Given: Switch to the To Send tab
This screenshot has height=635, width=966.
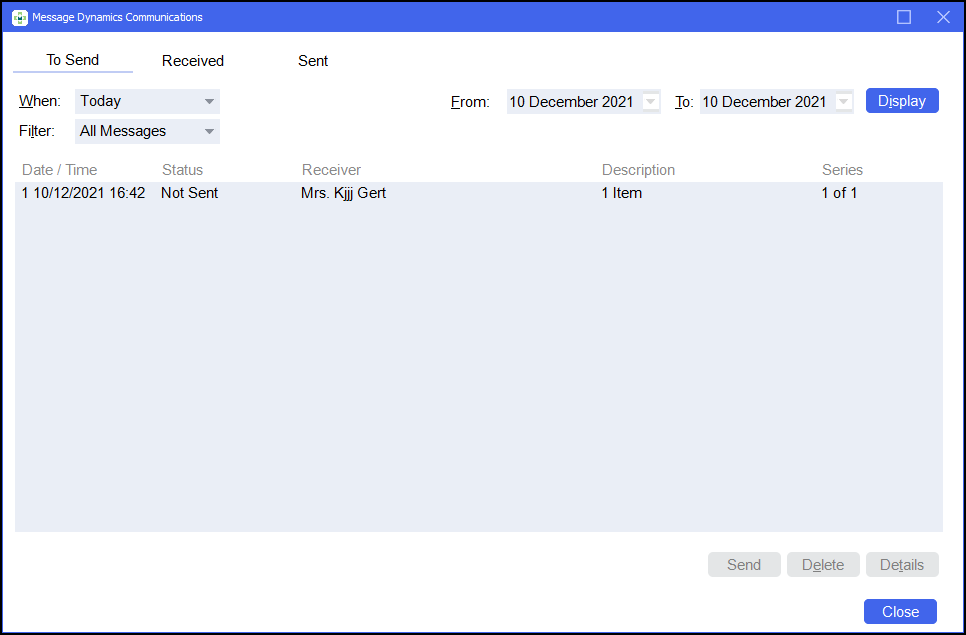Looking at the screenshot, I should pyautogui.click(x=73, y=61).
